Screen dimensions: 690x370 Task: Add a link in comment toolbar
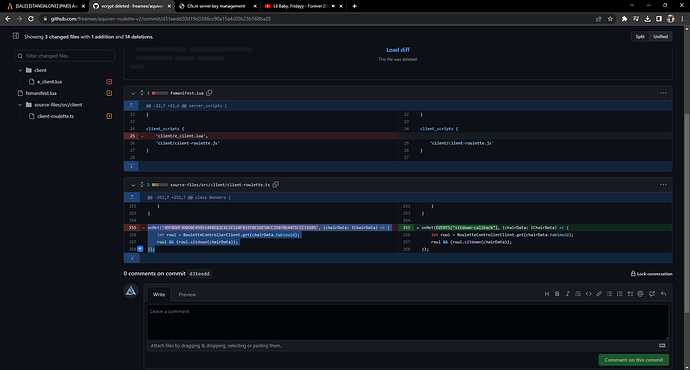coord(599,294)
